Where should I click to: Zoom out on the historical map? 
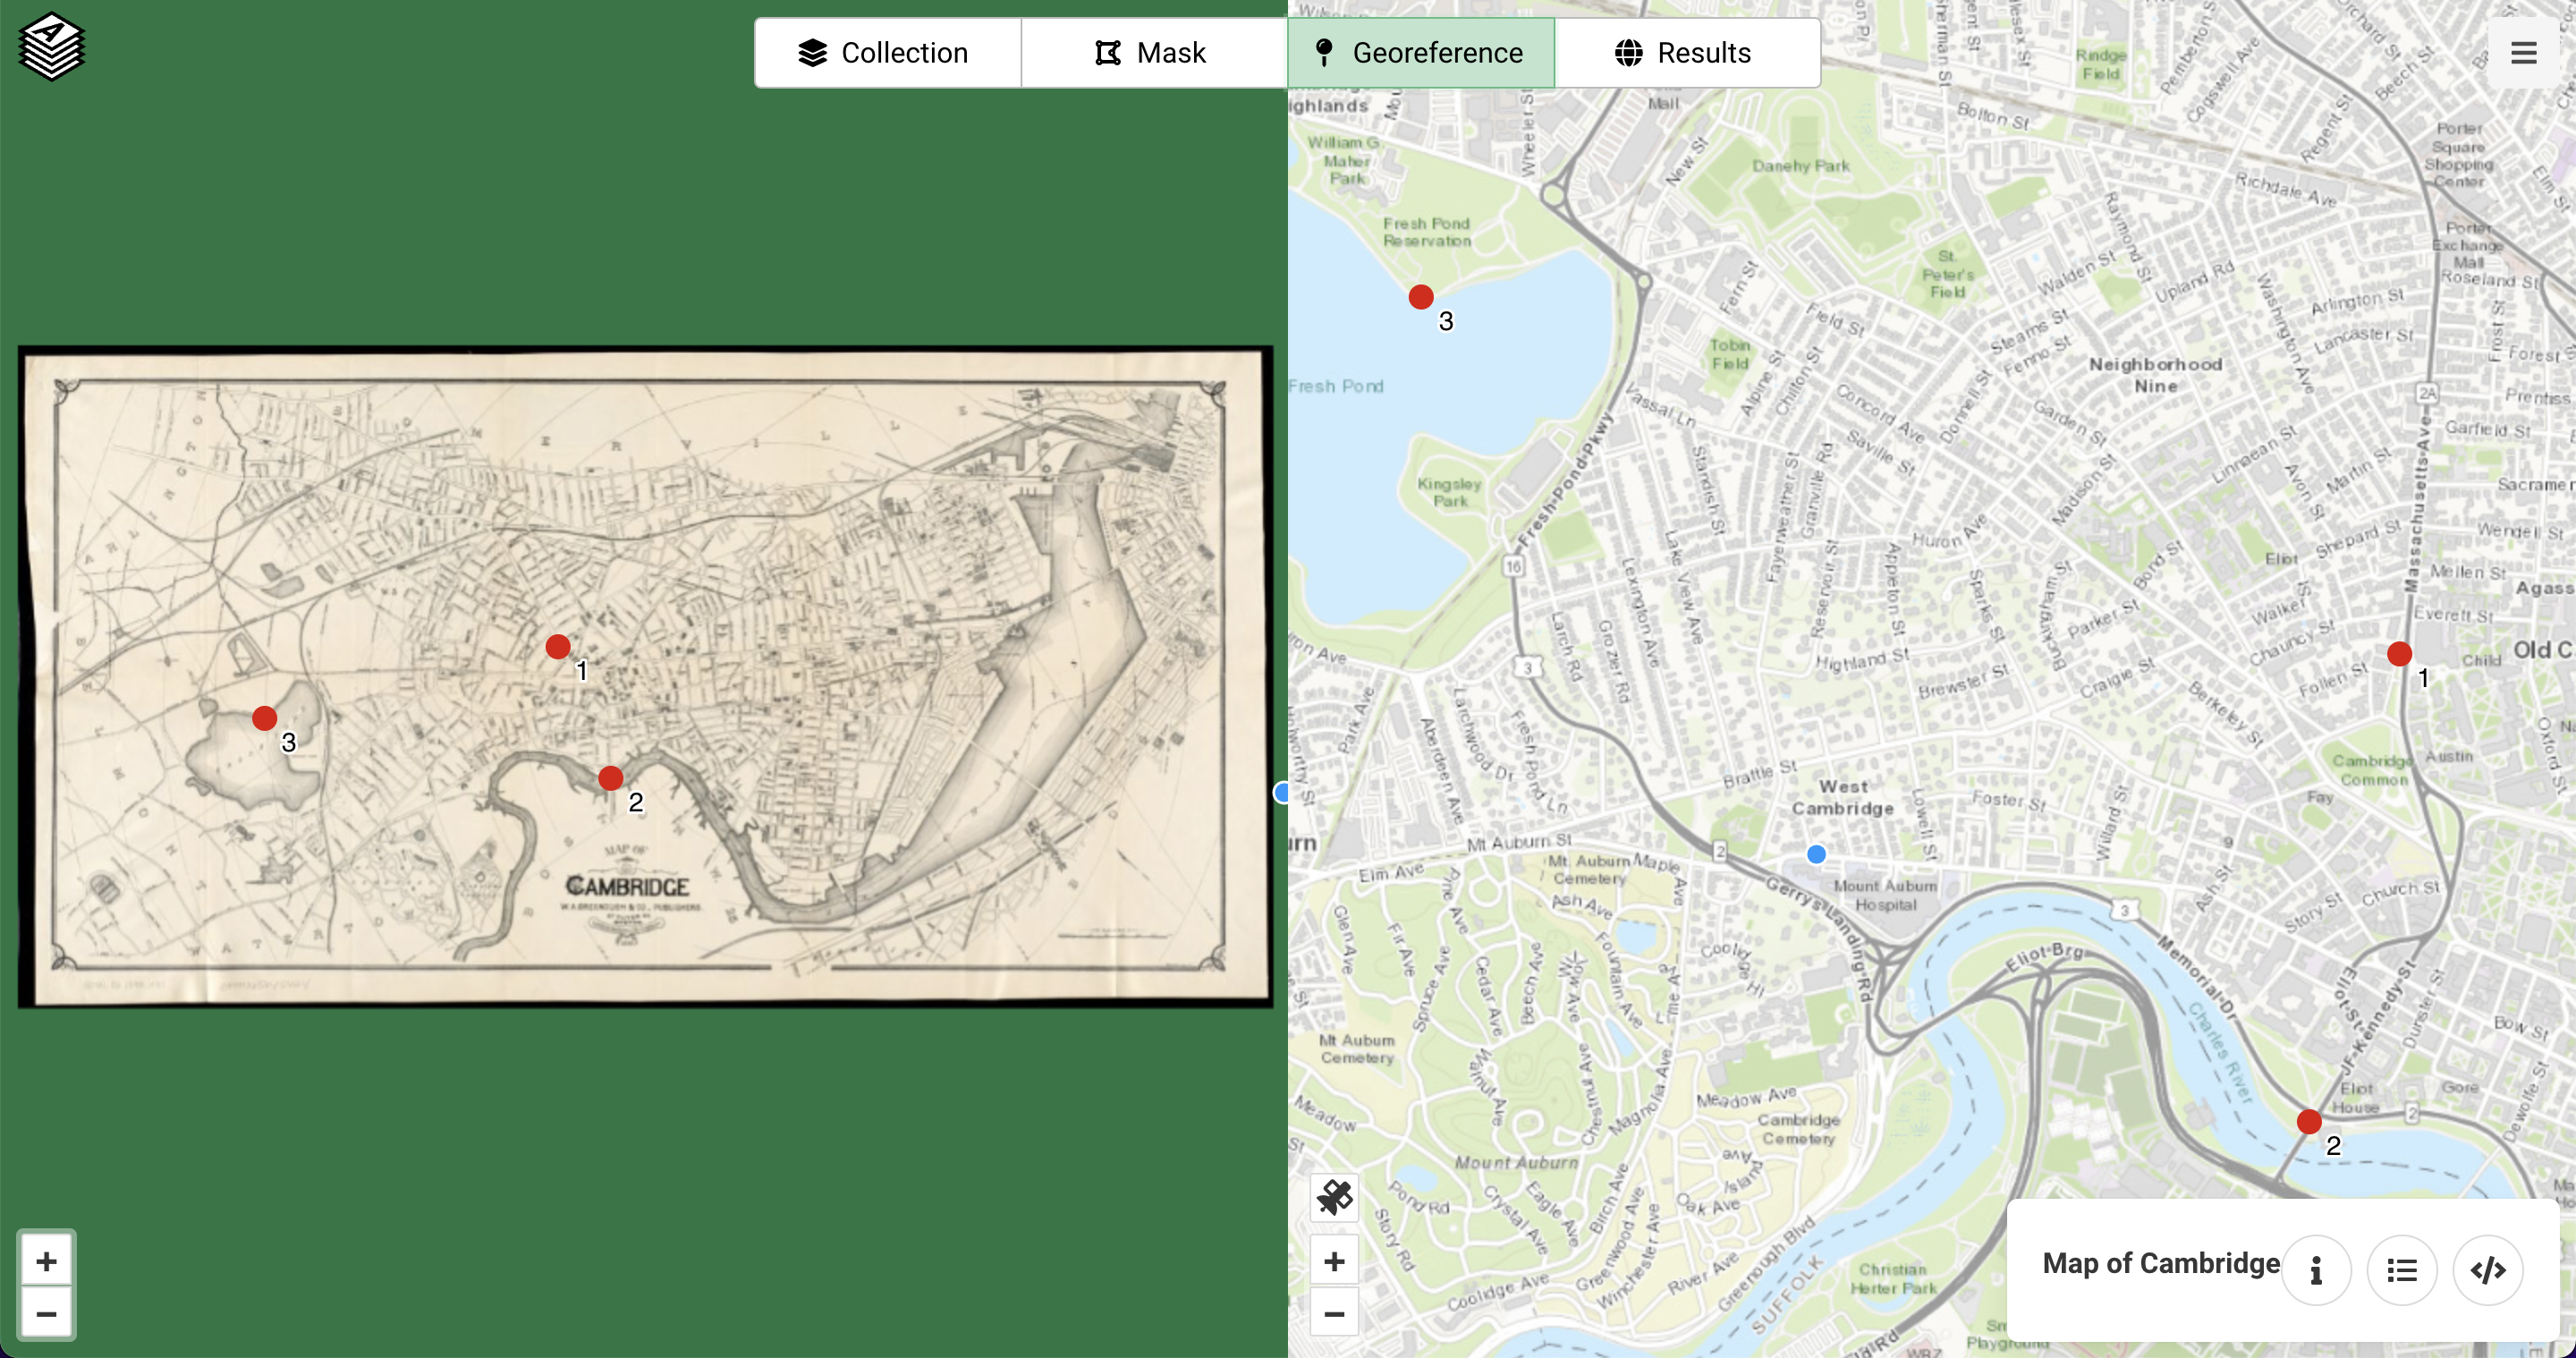coord(46,1312)
